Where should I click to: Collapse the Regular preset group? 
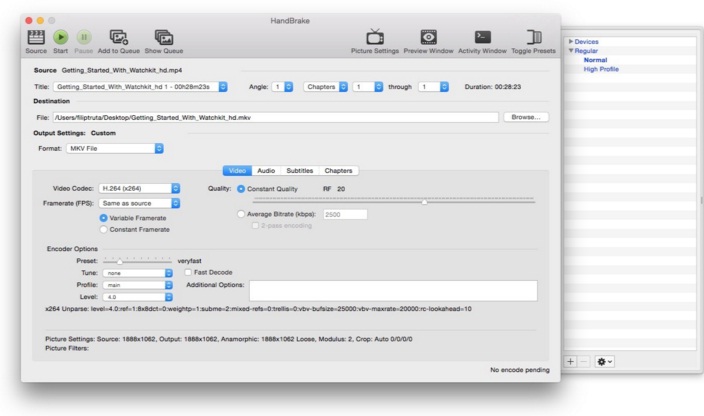point(571,51)
